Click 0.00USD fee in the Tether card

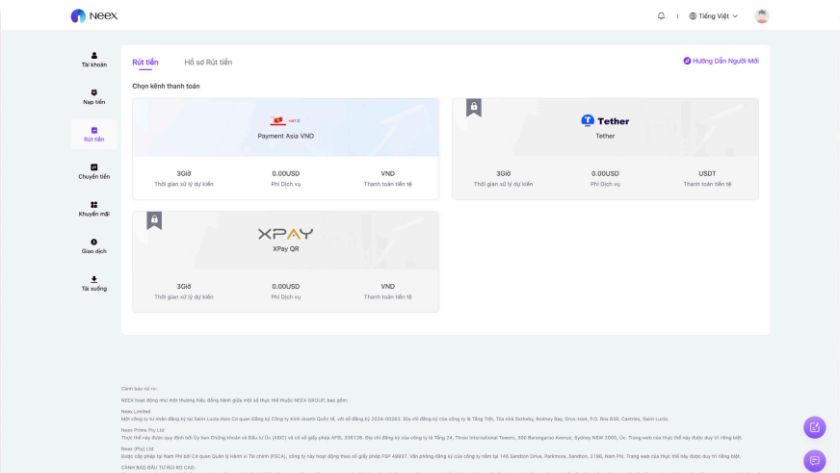(605, 174)
